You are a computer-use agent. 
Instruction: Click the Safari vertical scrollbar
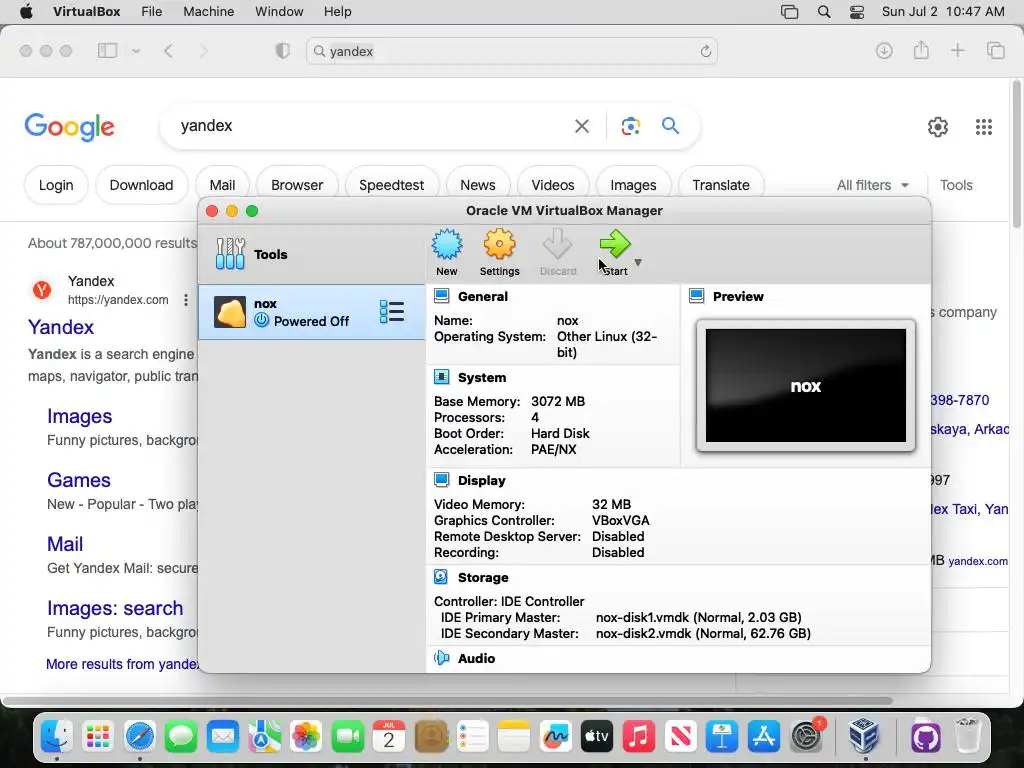pyautogui.click(x=1017, y=153)
